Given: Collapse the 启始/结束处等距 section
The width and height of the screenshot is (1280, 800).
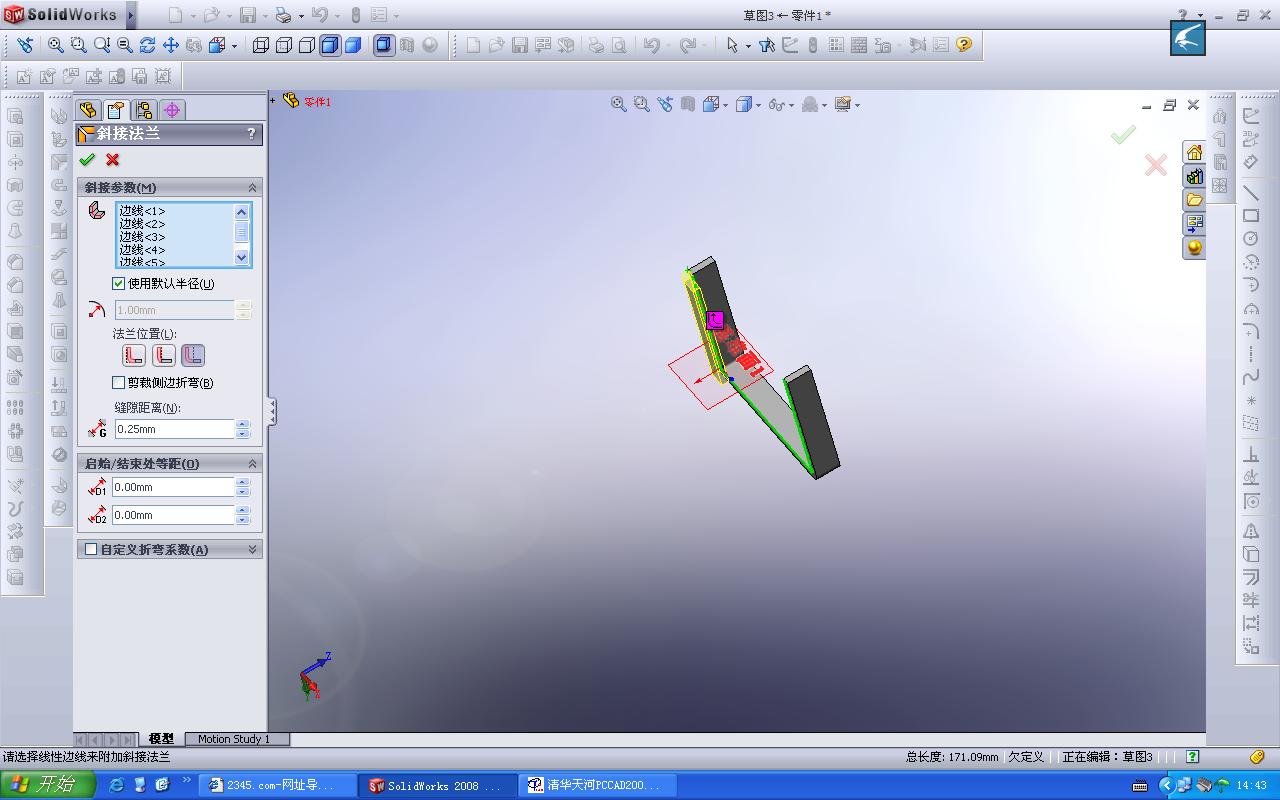Looking at the screenshot, I should (x=252, y=463).
